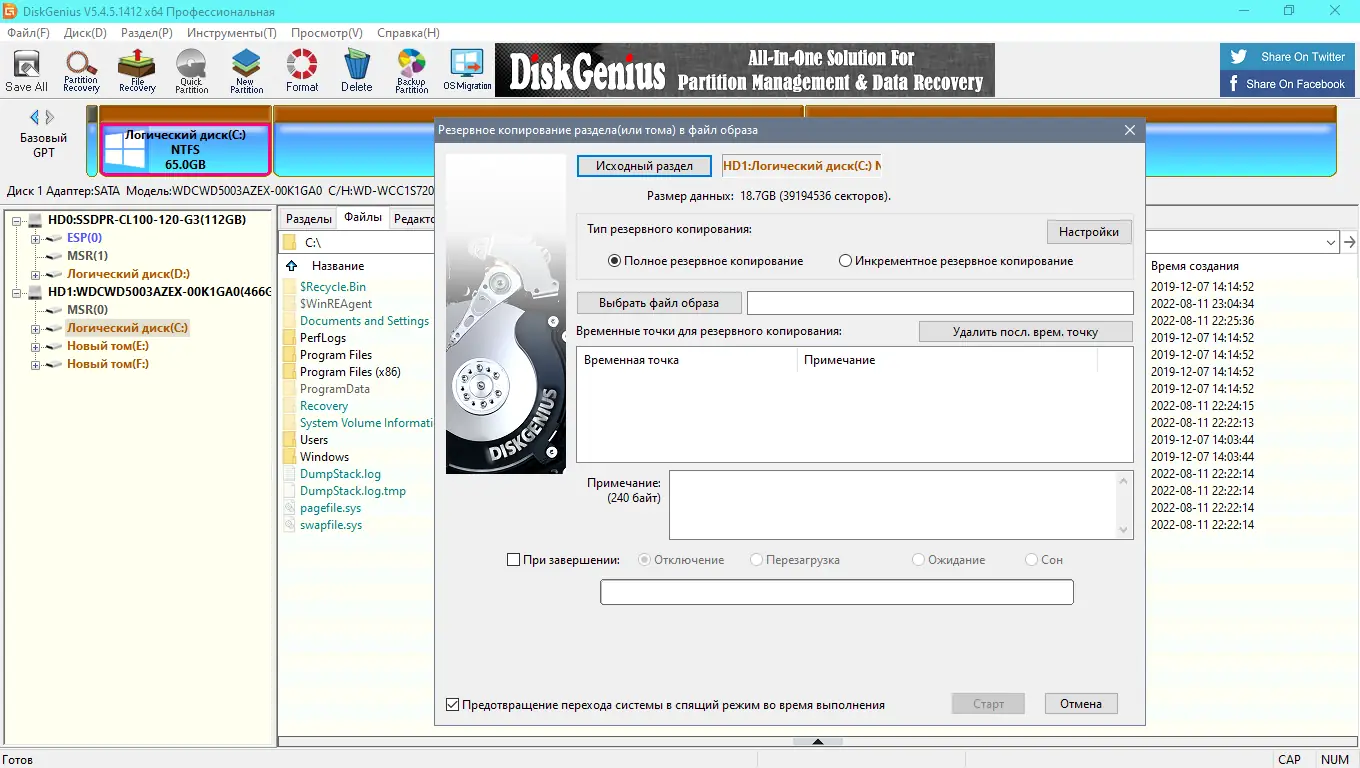Select Полное резервное копирование radio button
Image resolution: width=1360 pixels, height=768 pixels.
click(615, 261)
